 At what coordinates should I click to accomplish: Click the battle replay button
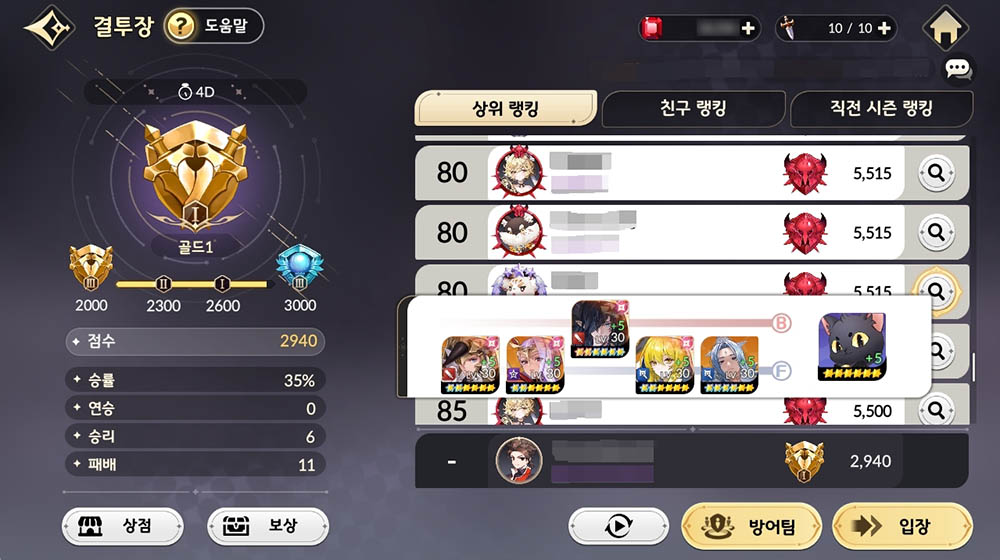[618, 526]
